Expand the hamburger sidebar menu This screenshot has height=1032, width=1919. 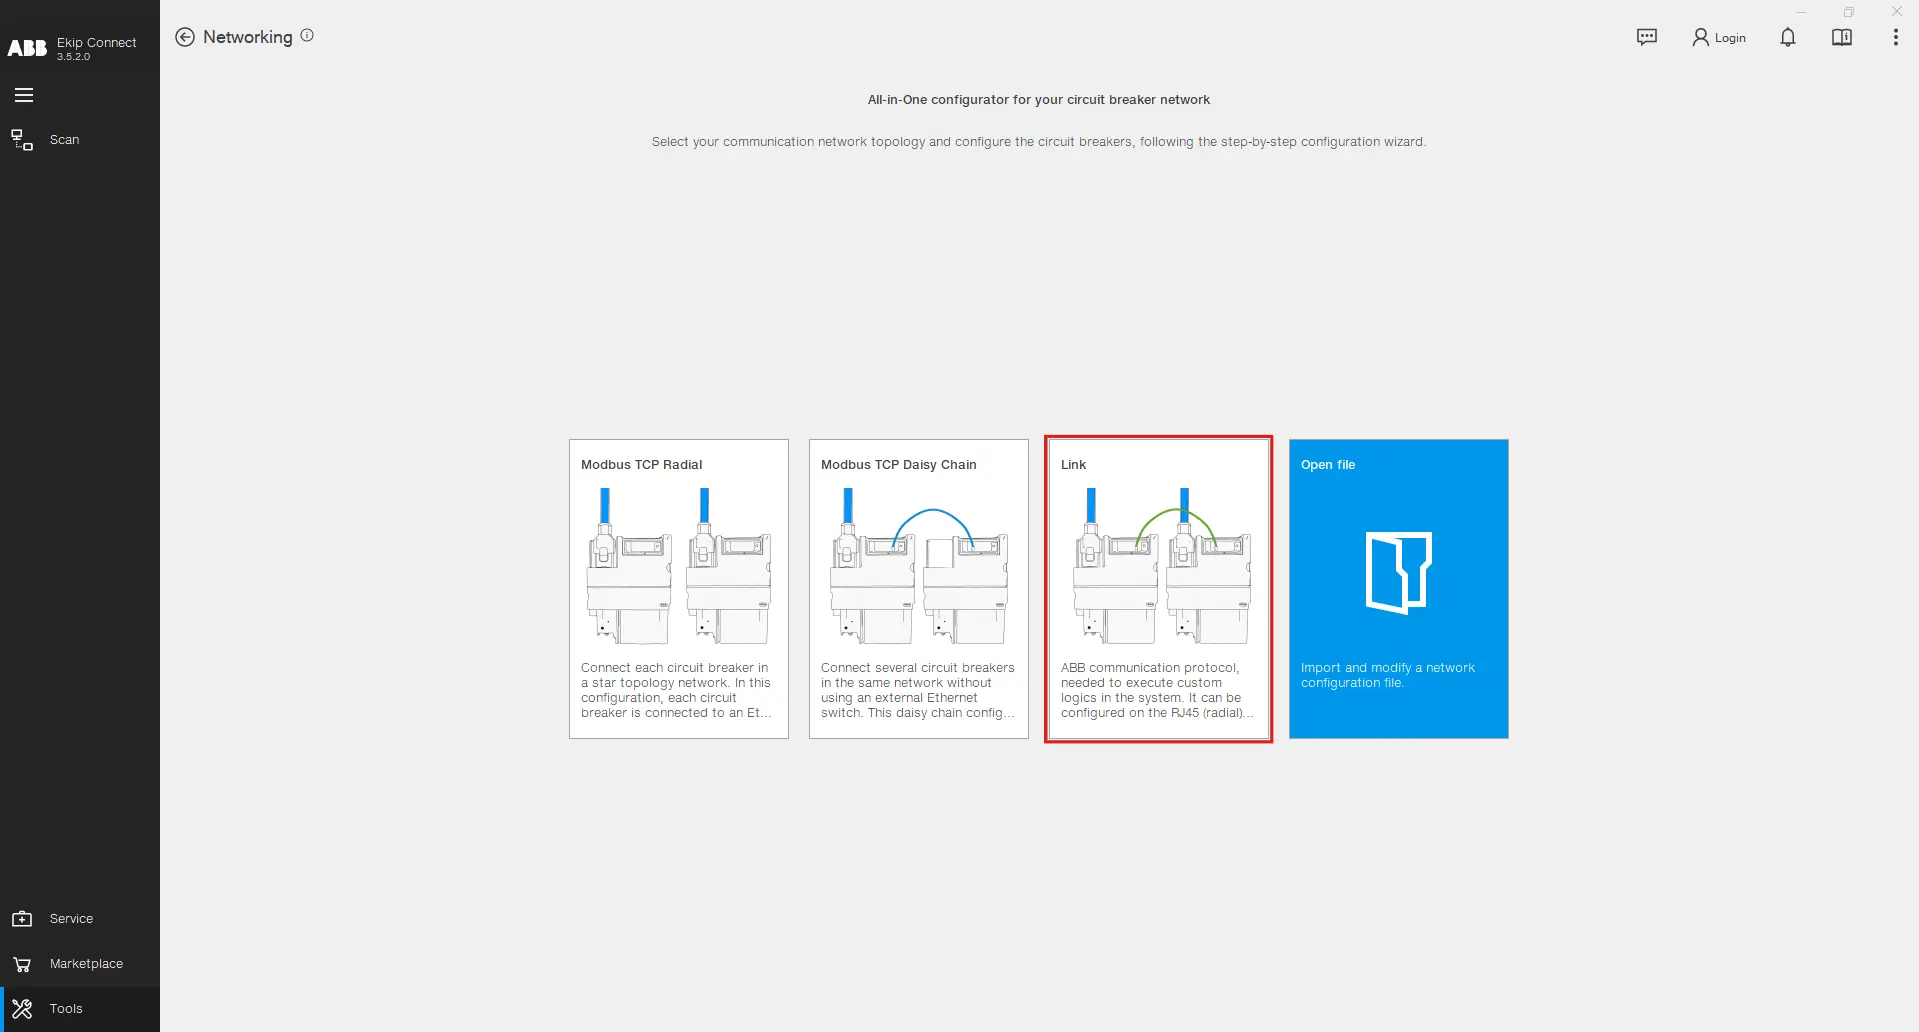click(x=24, y=95)
